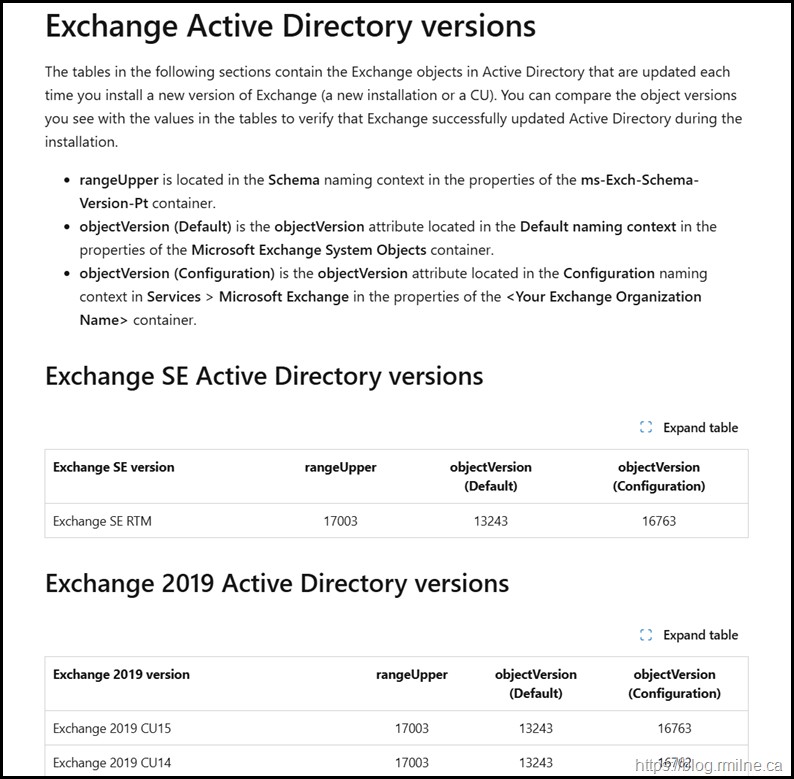The height and width of the screenshot is (779, 794).
Task: Click the 16763 value in the Exchange SE RTM row
Action: (x=659, y=521)
